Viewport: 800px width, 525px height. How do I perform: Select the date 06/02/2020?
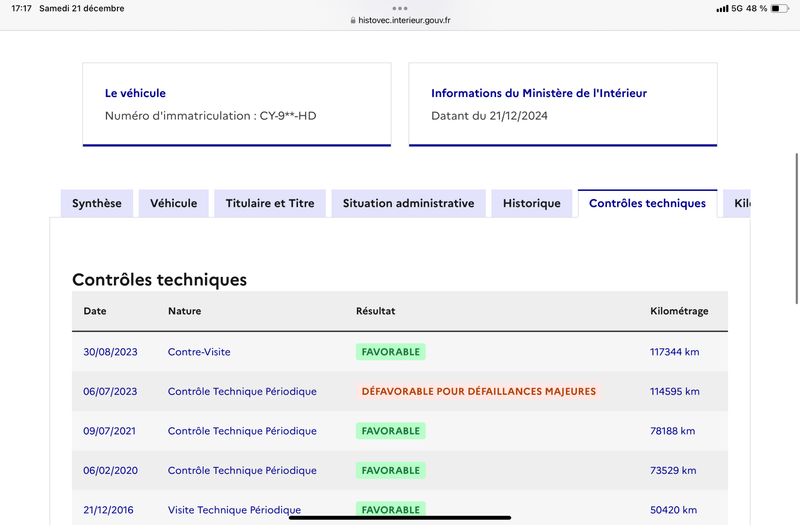point(110,470)
